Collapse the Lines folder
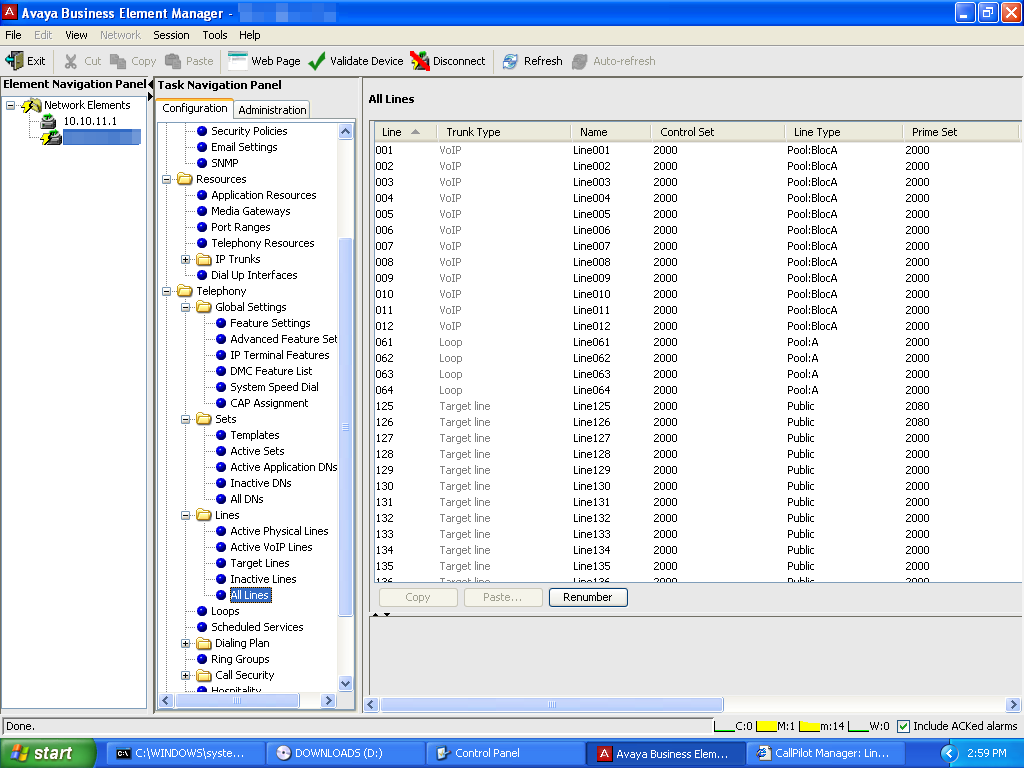The width and height of the screenshot is (1024, 768). coord(185,515)
